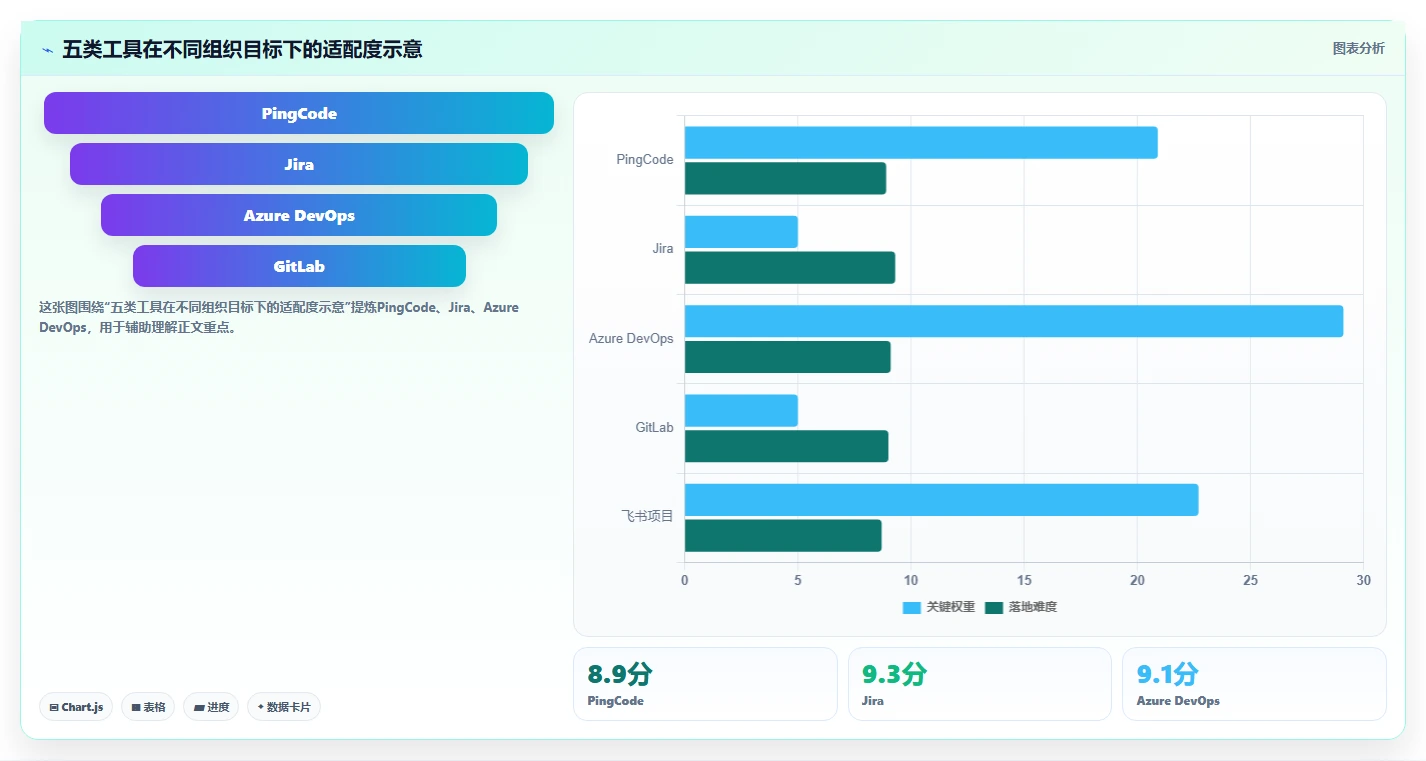1426x761 pixels.
Task: Click 飞书项目's green 落地难度 bar
Action: click(x=783, y=536)
